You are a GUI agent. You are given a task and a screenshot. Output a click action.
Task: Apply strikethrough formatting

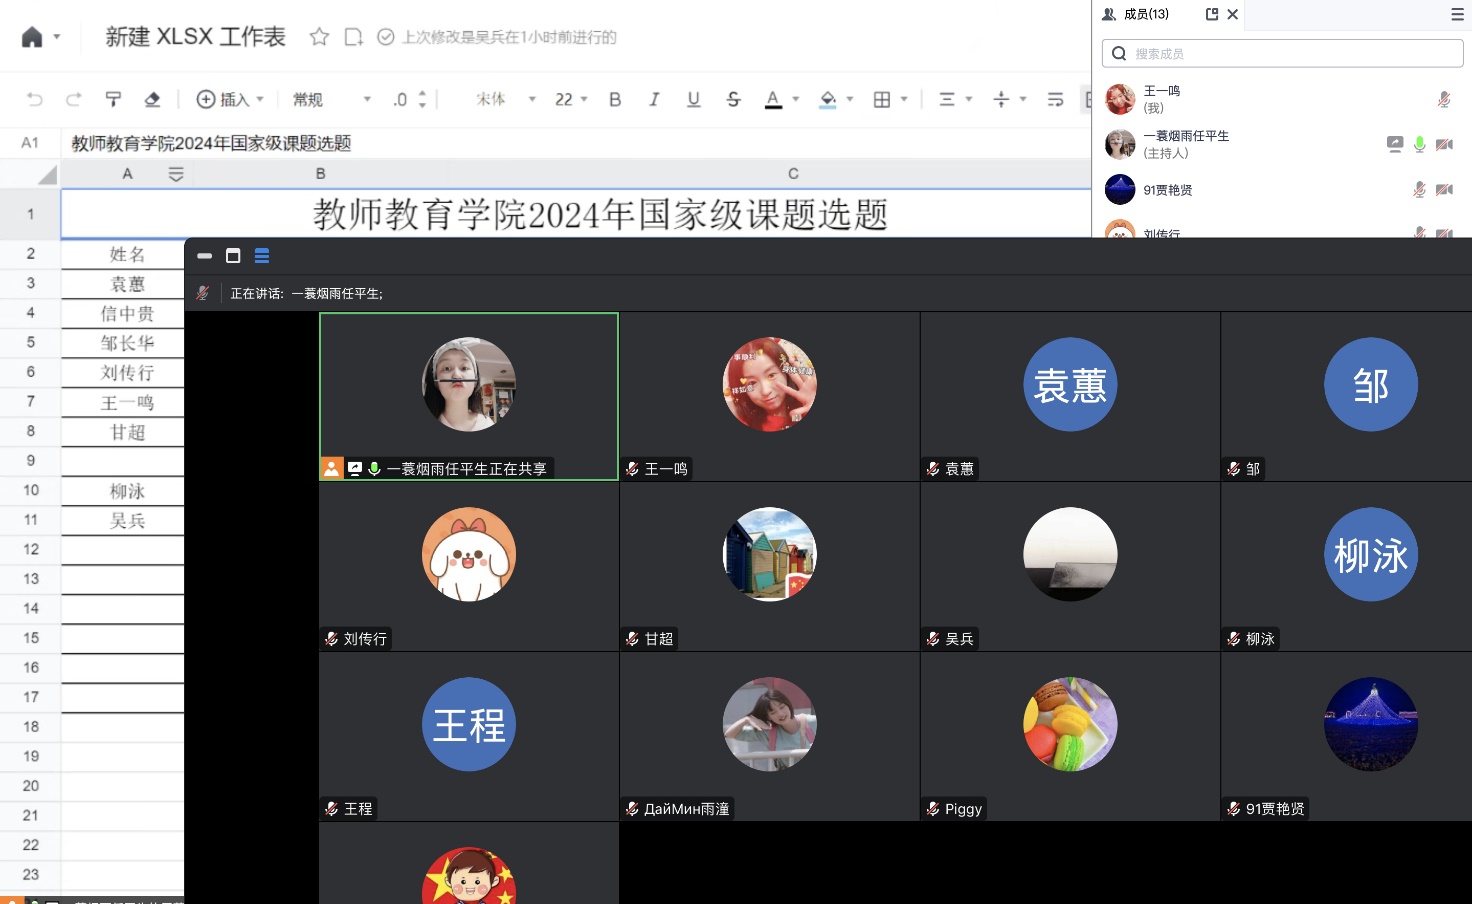[733, 99]
